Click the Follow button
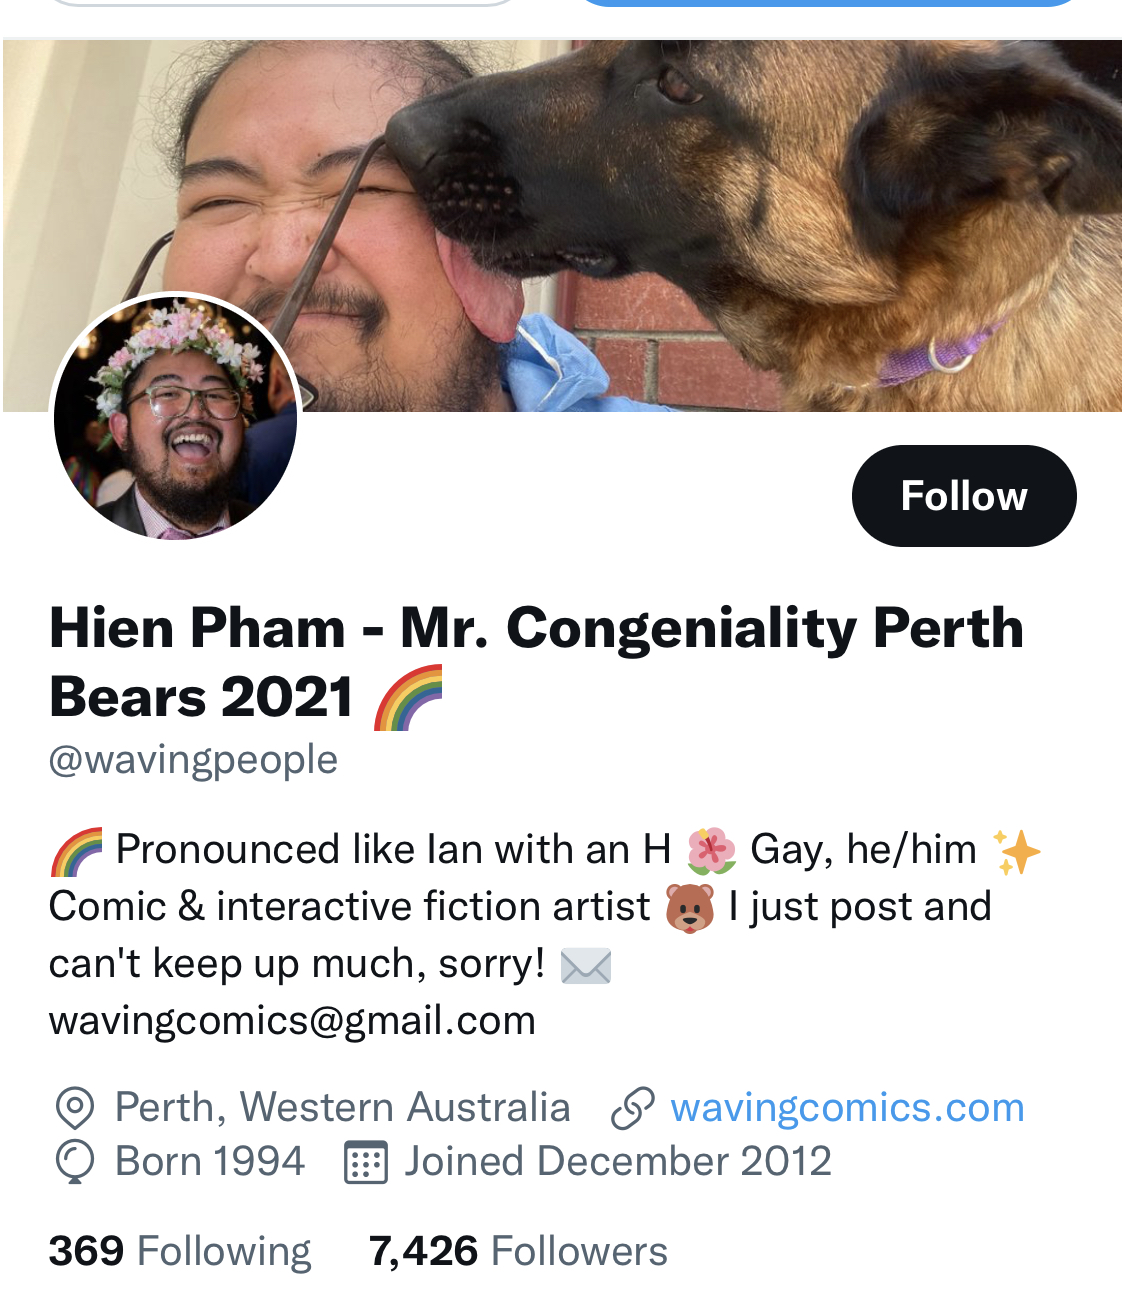The image size is (1125, 1295). (964, 496)
